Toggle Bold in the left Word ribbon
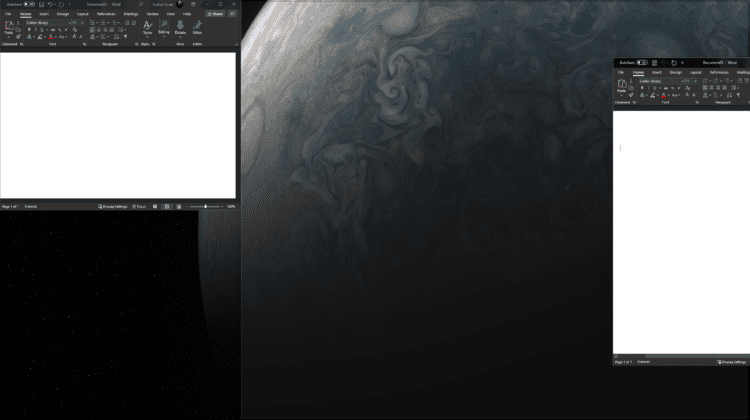Viewport: 750px width, 420px height. (x=29, y=30)
